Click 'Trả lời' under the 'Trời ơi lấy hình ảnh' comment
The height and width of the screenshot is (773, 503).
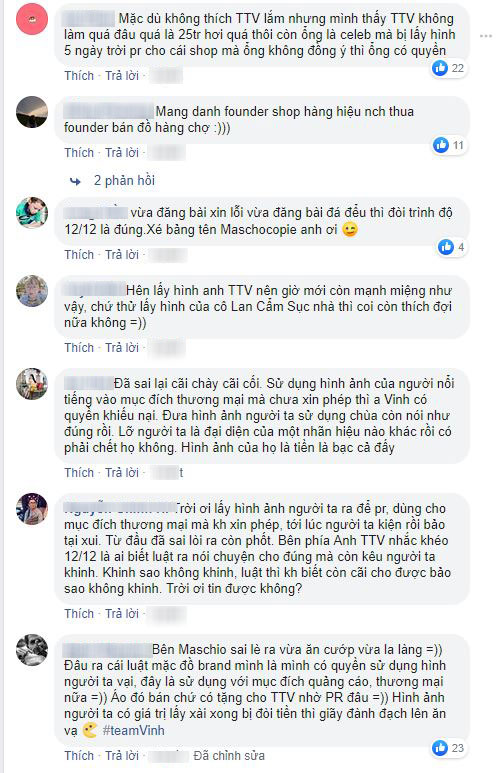click(x=122, y=613)
